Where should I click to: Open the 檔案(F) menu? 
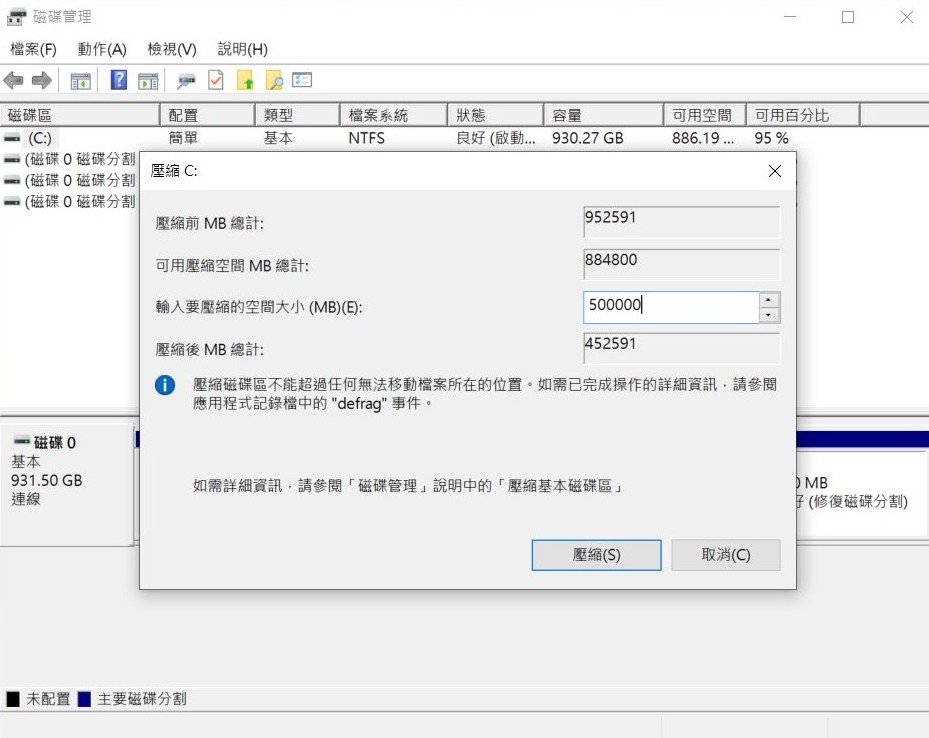click(x=33, y=49)
